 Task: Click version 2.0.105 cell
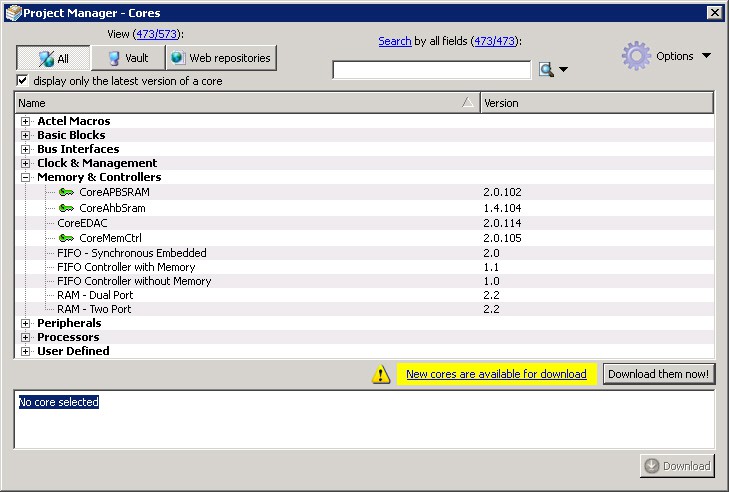502,238
